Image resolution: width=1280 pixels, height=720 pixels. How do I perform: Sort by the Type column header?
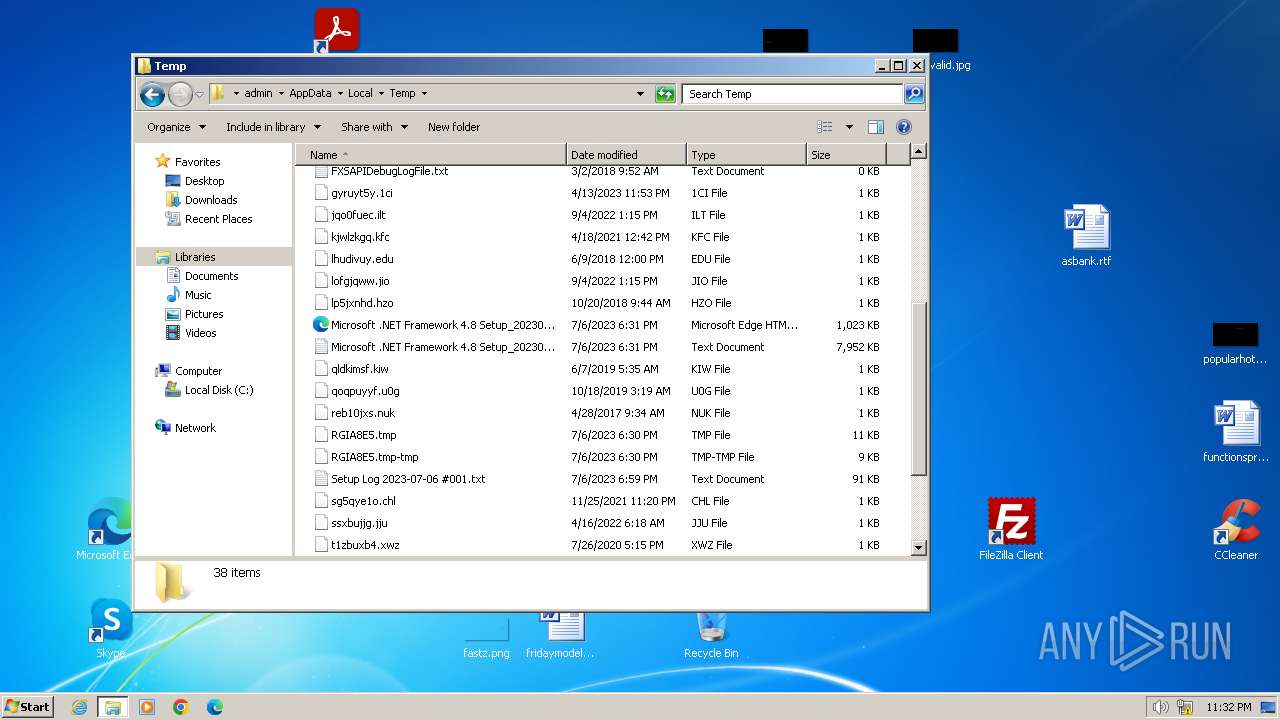click(746, 155)
